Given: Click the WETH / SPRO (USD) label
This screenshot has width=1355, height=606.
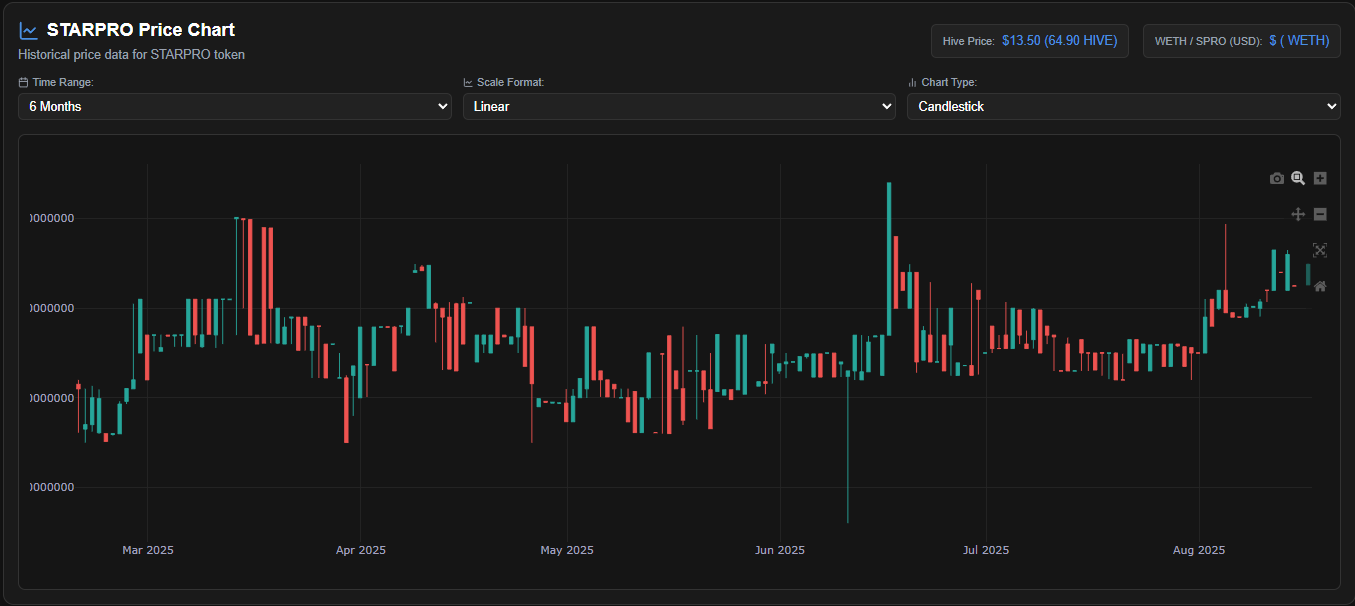Looking at the screenshot, I should (x=1208, y=41).
